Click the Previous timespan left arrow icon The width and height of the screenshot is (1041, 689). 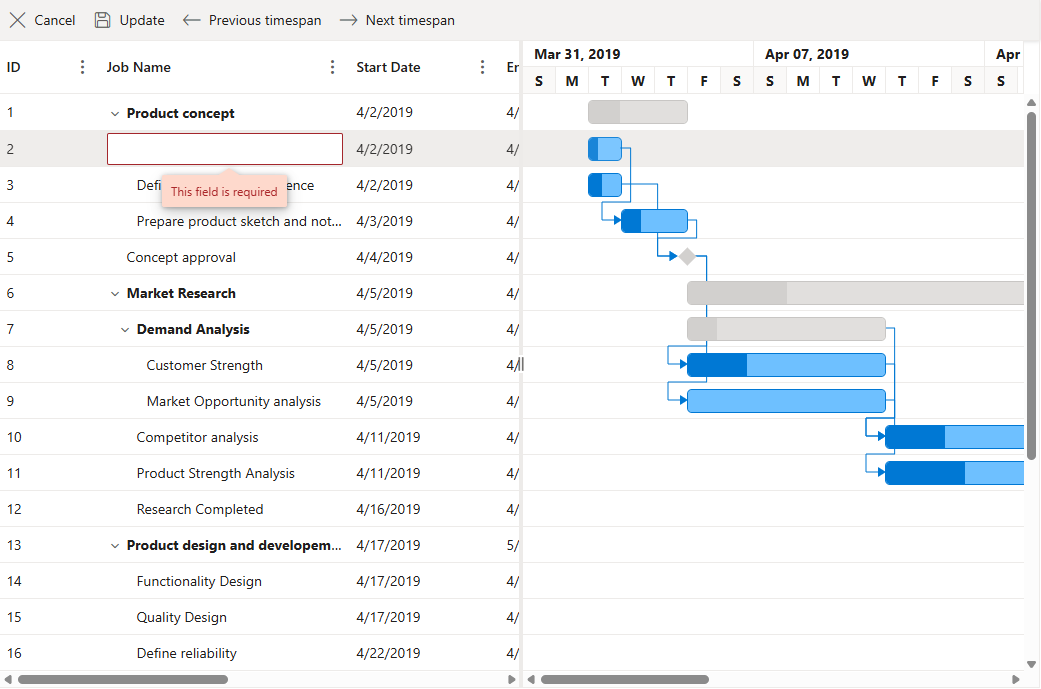[192, 20]
